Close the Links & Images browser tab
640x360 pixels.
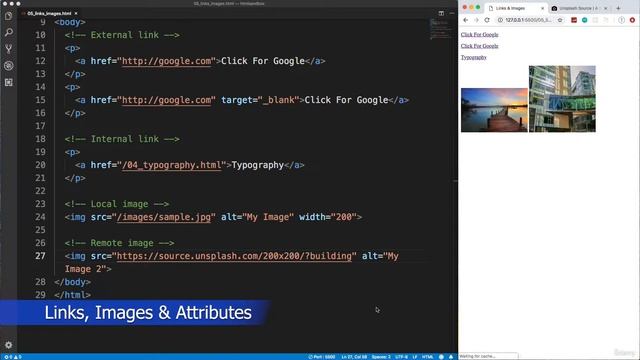pyautogui.click(x=542, y=8)
